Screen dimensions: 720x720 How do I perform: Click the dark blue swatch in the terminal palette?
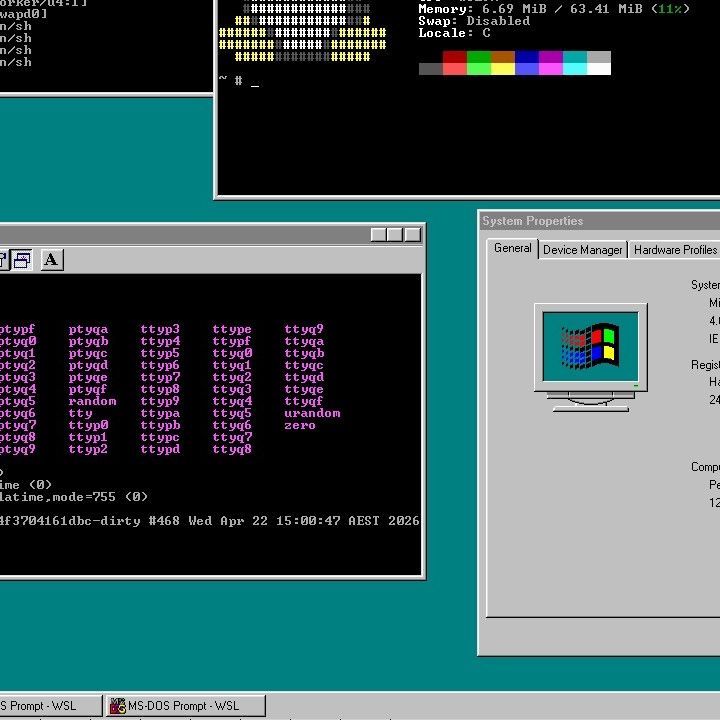(x=527, y=57)
